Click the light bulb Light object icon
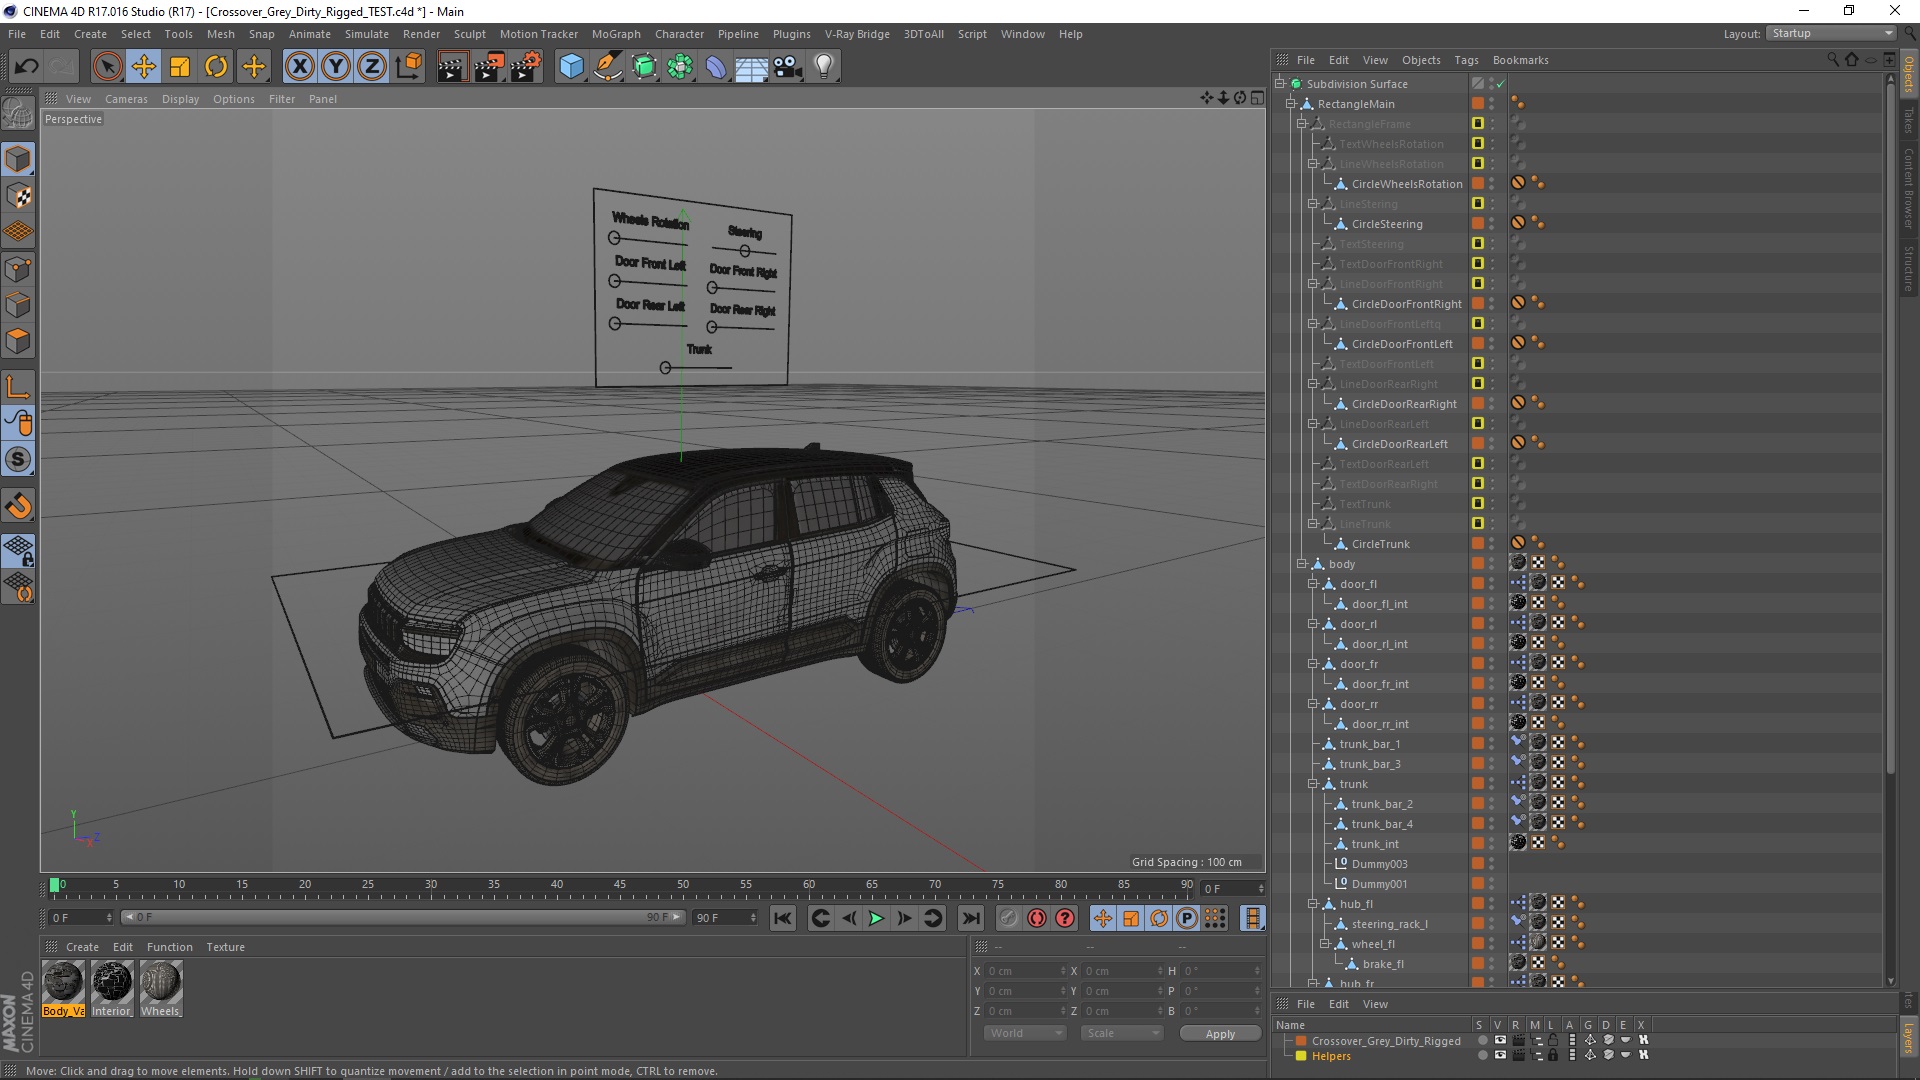The width and height of the screenshot is (1920, 1080). coord(823,67)
